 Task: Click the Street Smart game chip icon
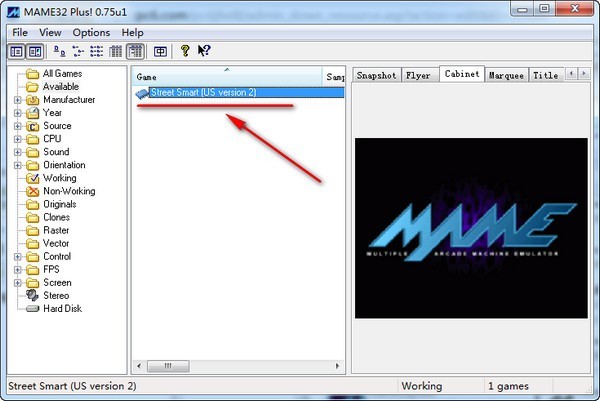142,93
